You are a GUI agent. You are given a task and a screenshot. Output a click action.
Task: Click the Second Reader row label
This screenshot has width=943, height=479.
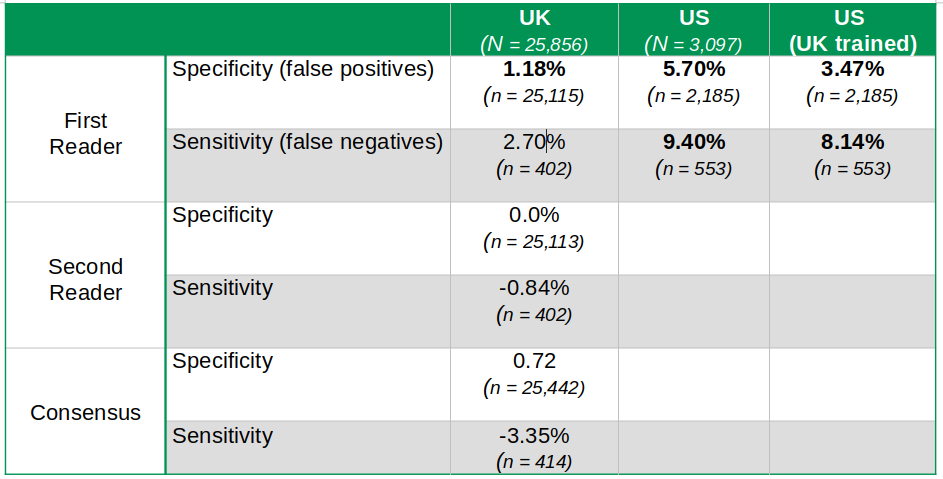pyautogui.click(x=86, y=279)
